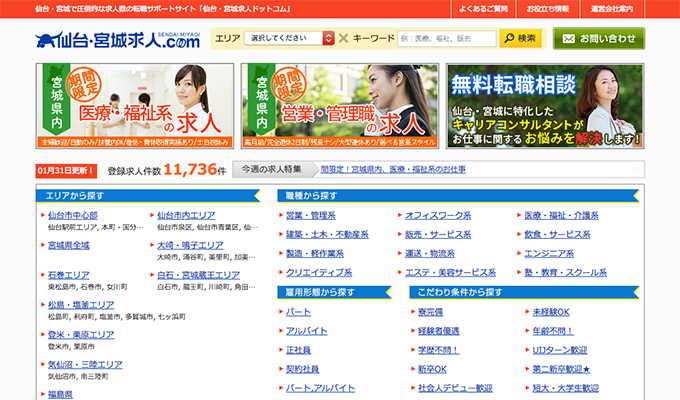This screenshot has width=680, height=400.
Task: Focus the キーワード search input field
Action: coord(447,38)
